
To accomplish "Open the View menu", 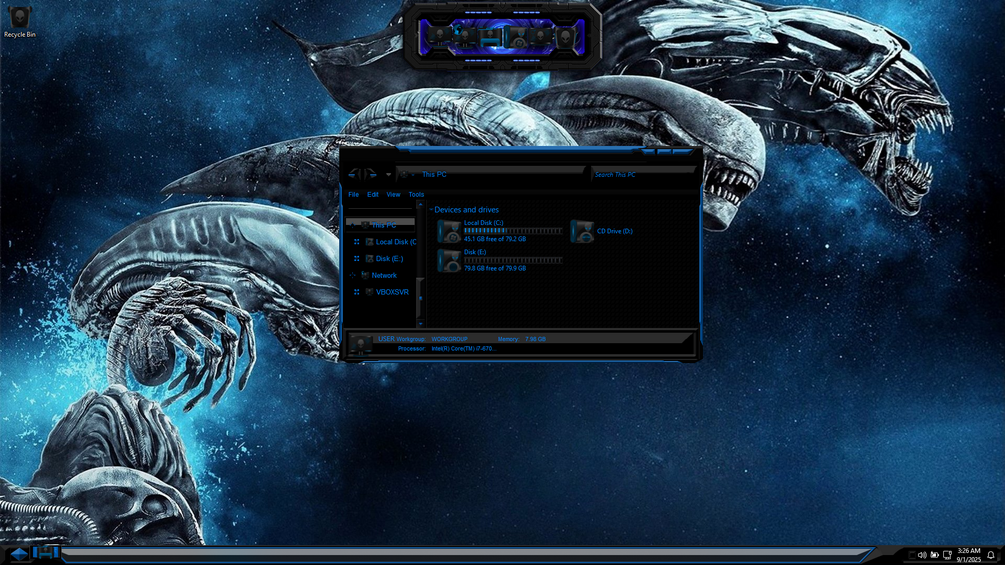I will [393, 194].
